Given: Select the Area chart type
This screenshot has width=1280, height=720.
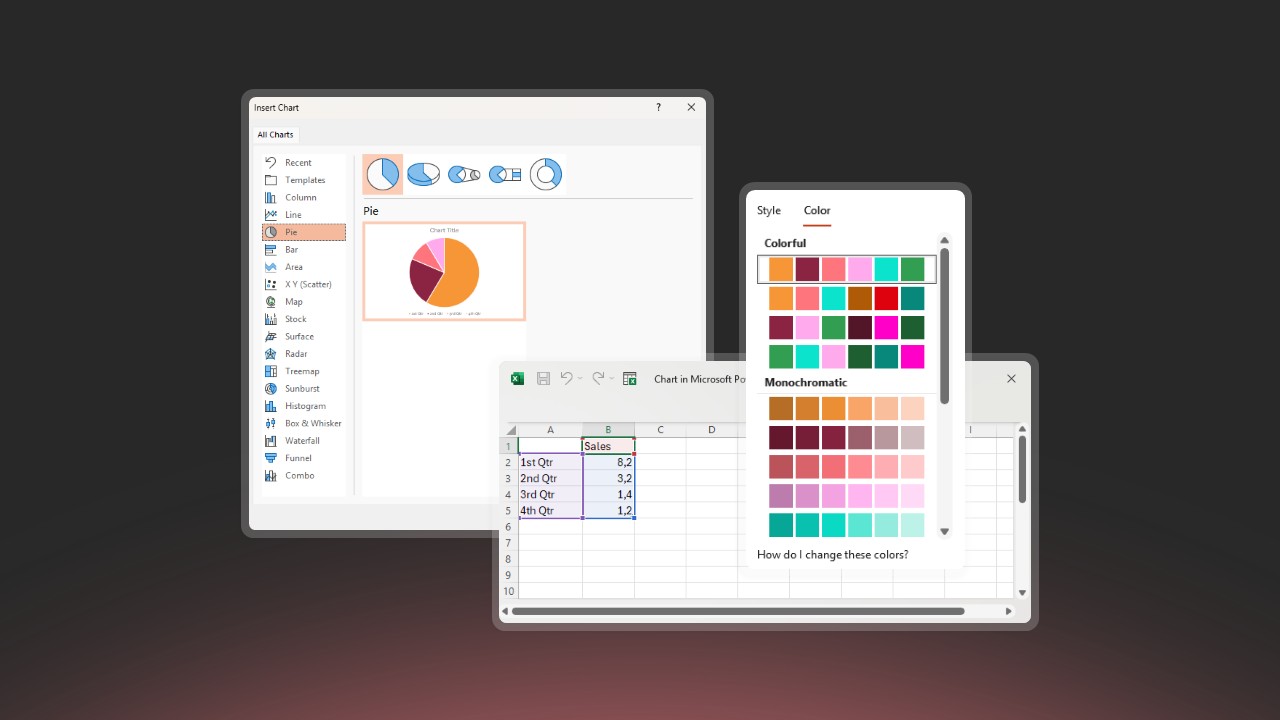Looking at the screenshot, I should pyautogui.click(x=304, y=267).
